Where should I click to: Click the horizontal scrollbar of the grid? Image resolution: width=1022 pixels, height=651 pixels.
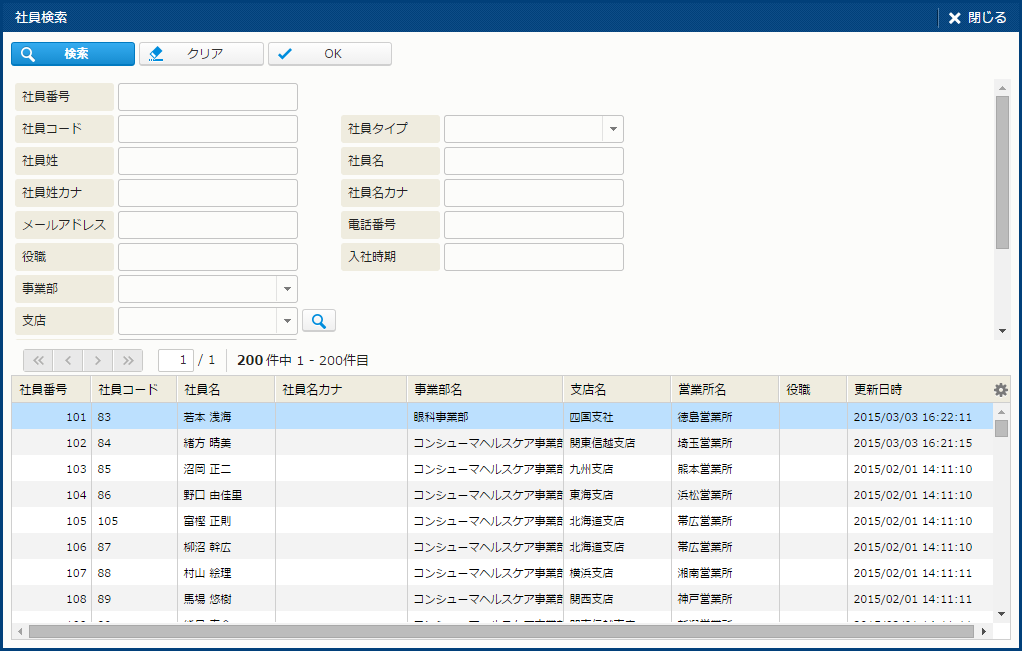[500, 632]
